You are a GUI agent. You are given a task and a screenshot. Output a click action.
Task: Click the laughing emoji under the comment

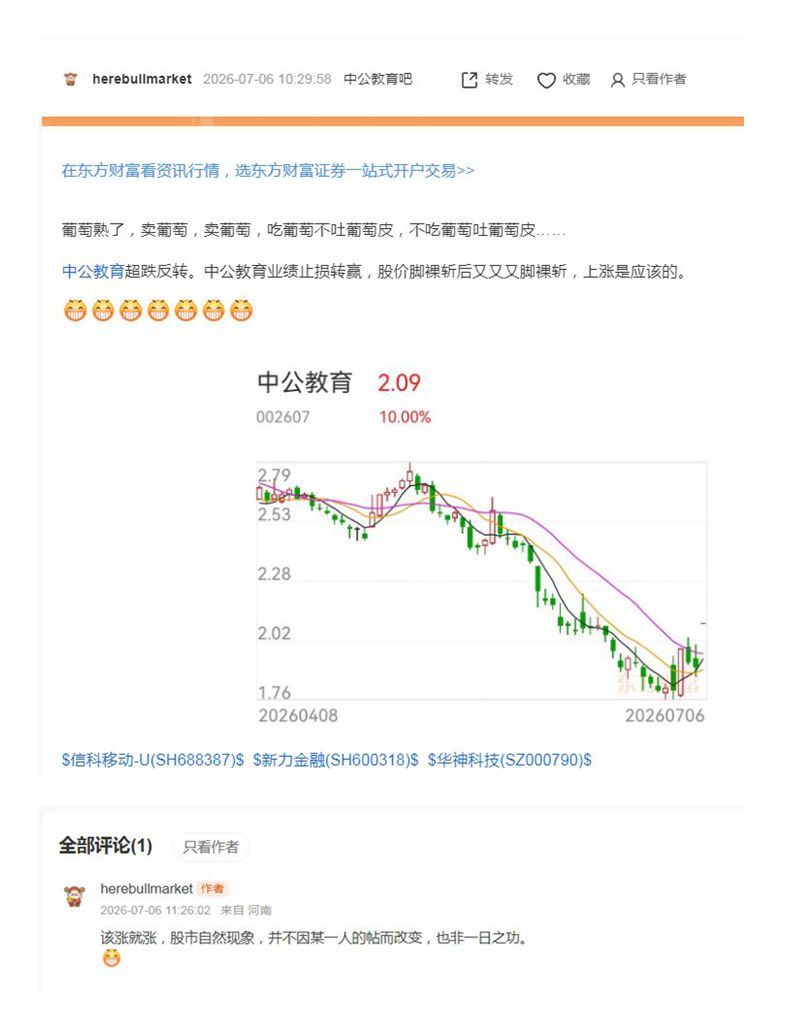click(x=112, y=958)
